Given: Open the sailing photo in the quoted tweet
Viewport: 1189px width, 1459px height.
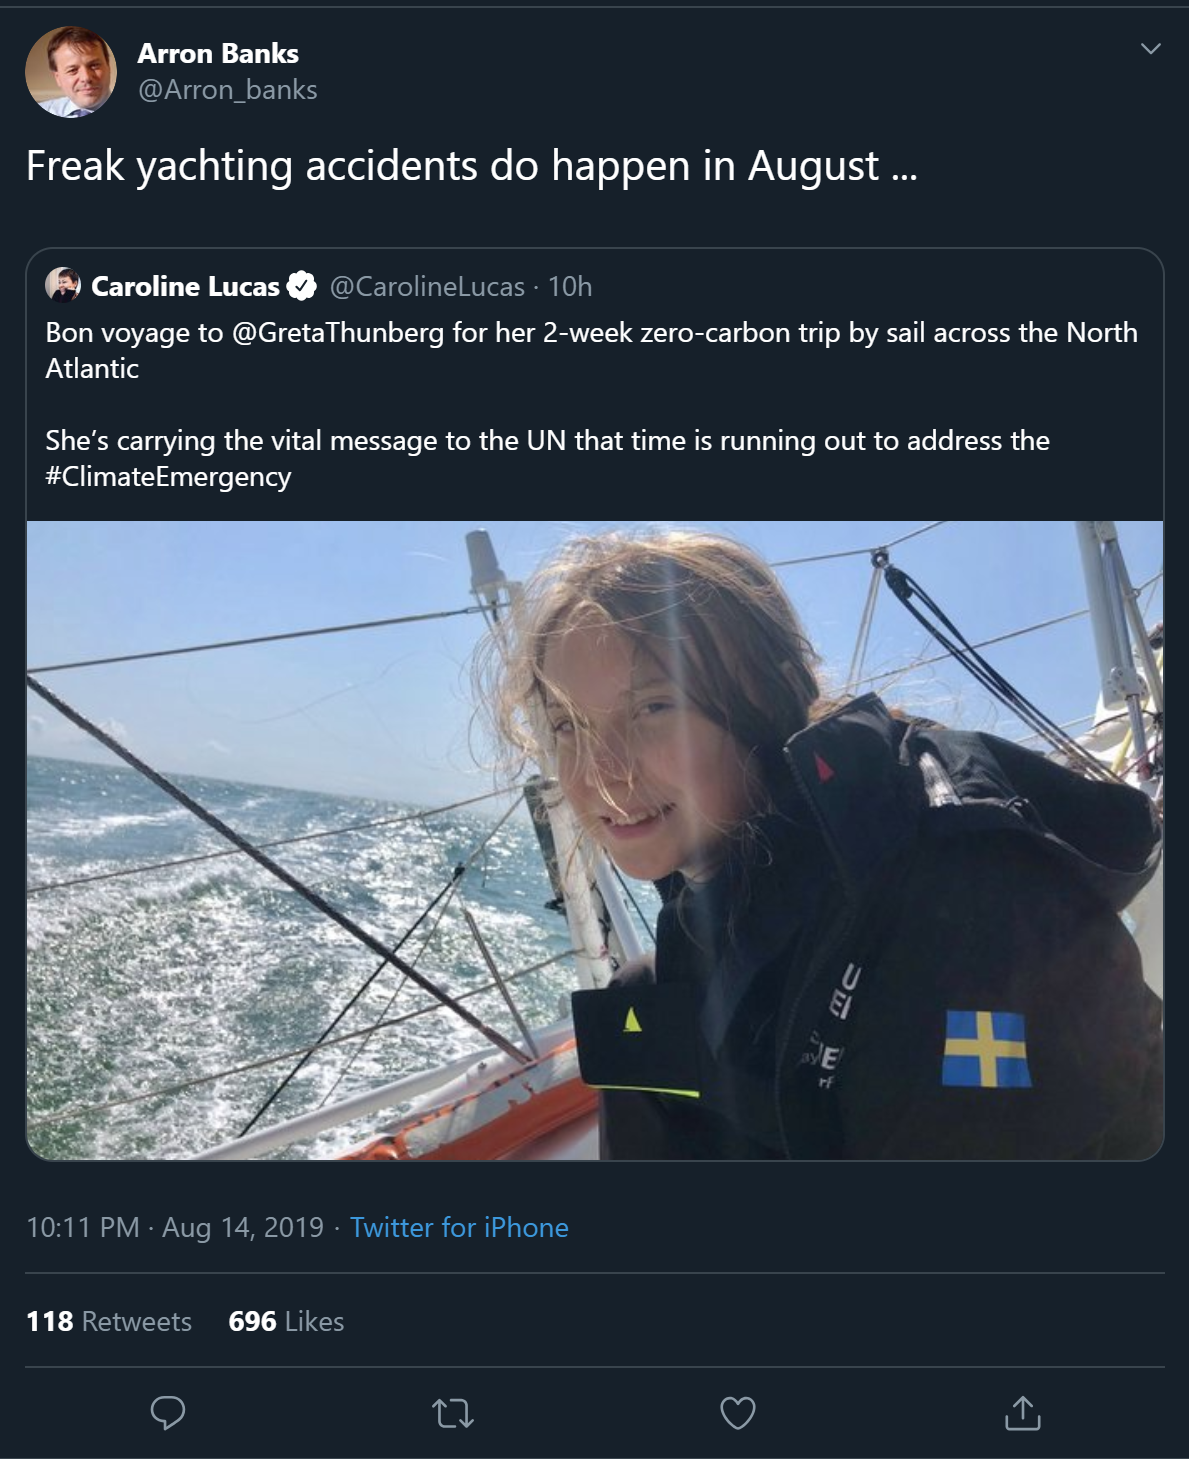Looking at the screenshot, I should tap(595, 840).
